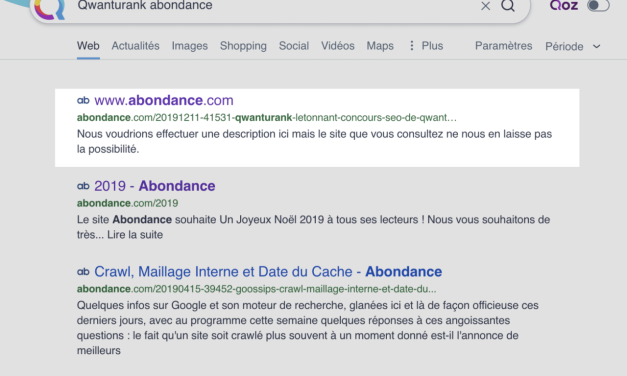Click the snippet 'Nous voudrions effectuer une description'
Image resolution: width=627 pixels, height=376 pixels.
click(314, 141)
